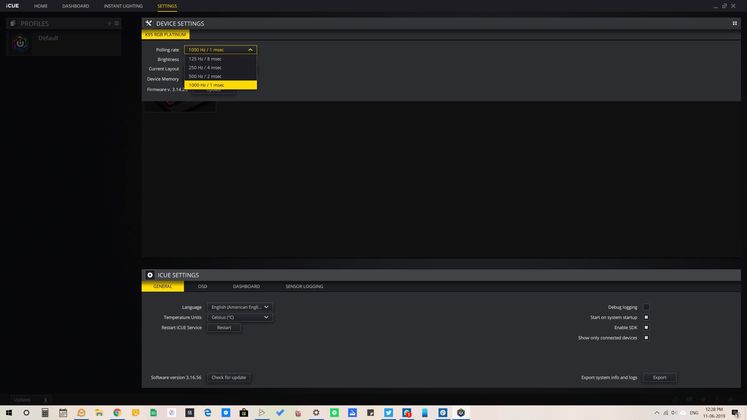Screen dimensions: 747x420
Task: Open the Profiles panel menu icon
Action: tap(116, 23)
